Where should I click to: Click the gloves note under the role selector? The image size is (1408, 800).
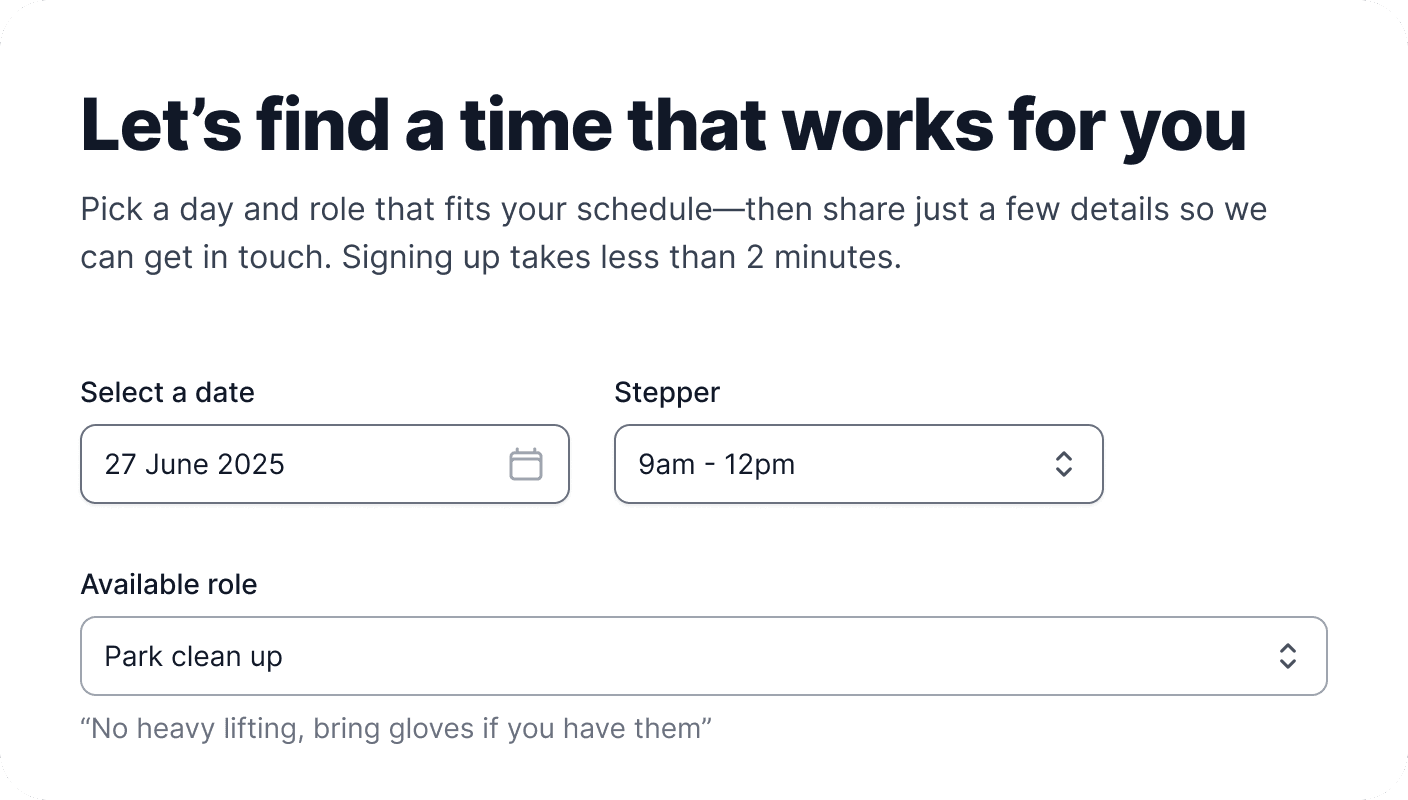396,728
